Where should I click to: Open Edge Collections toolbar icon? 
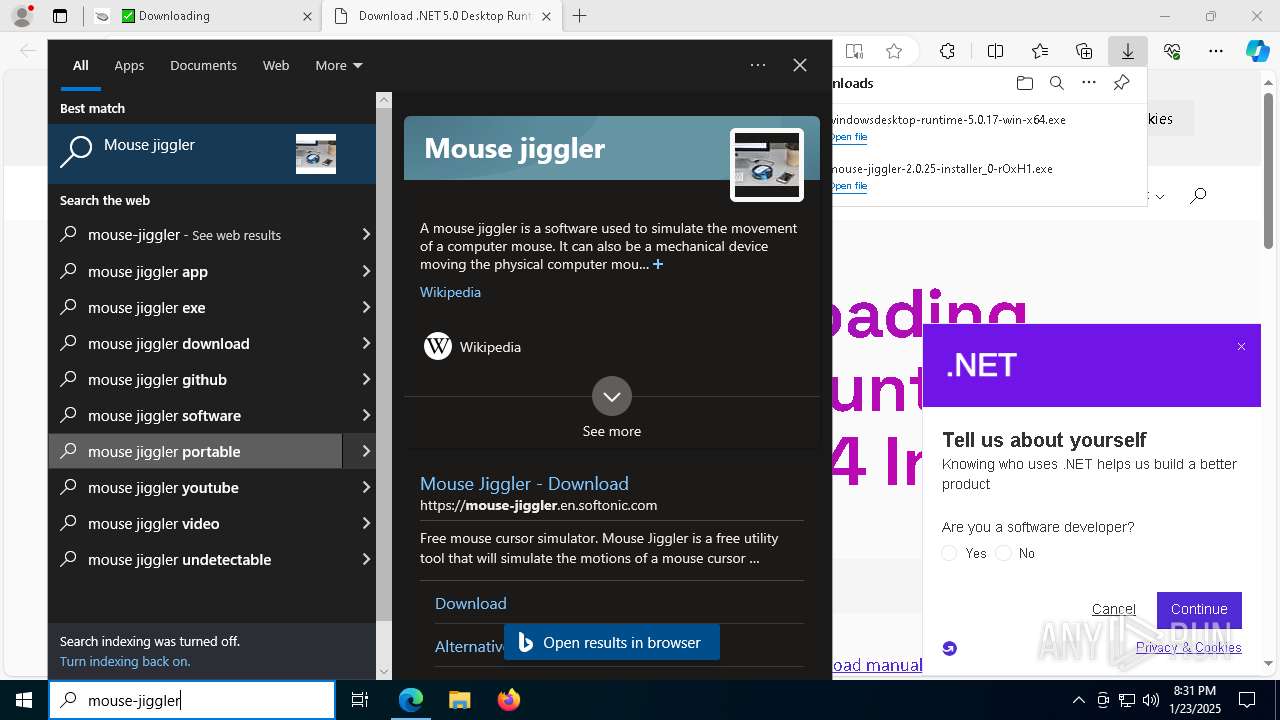tap(1084, 52)
